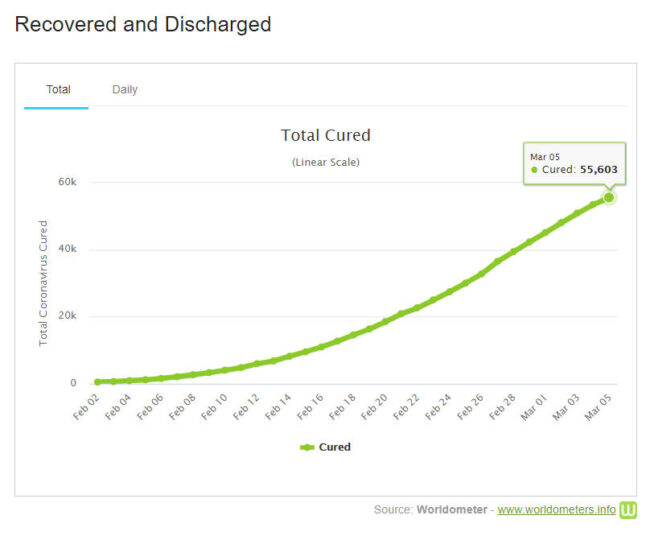Click the Feb 02 x-axis label
Image resolution: width=650 pixels, height=540 pixels.
(88, 406)
